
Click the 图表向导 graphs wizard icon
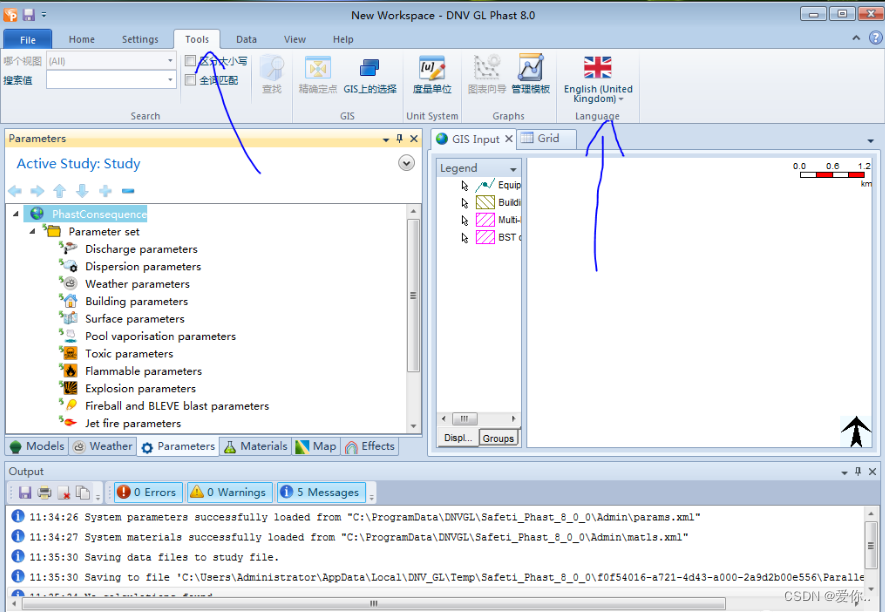click(487, 68)
